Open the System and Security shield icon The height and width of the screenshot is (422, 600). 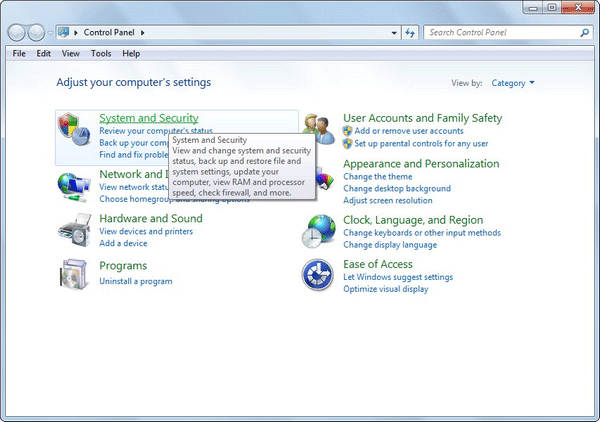[74, 129]
